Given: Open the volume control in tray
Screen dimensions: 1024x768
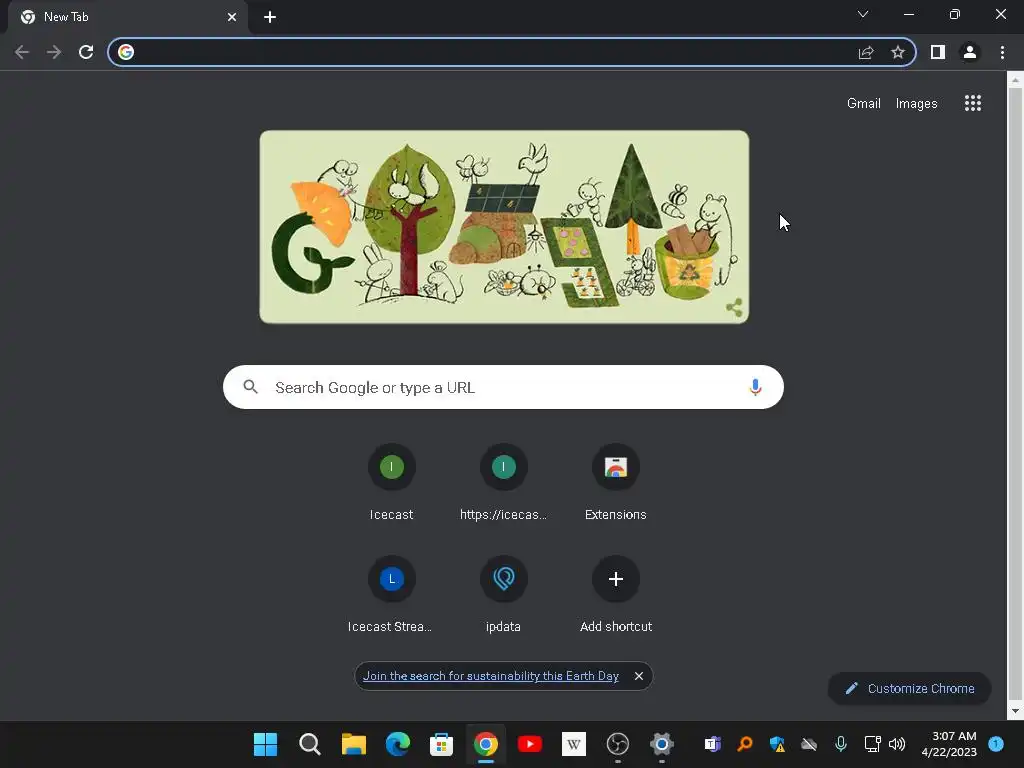Looking at the screenshot, I should pos(897,744).
